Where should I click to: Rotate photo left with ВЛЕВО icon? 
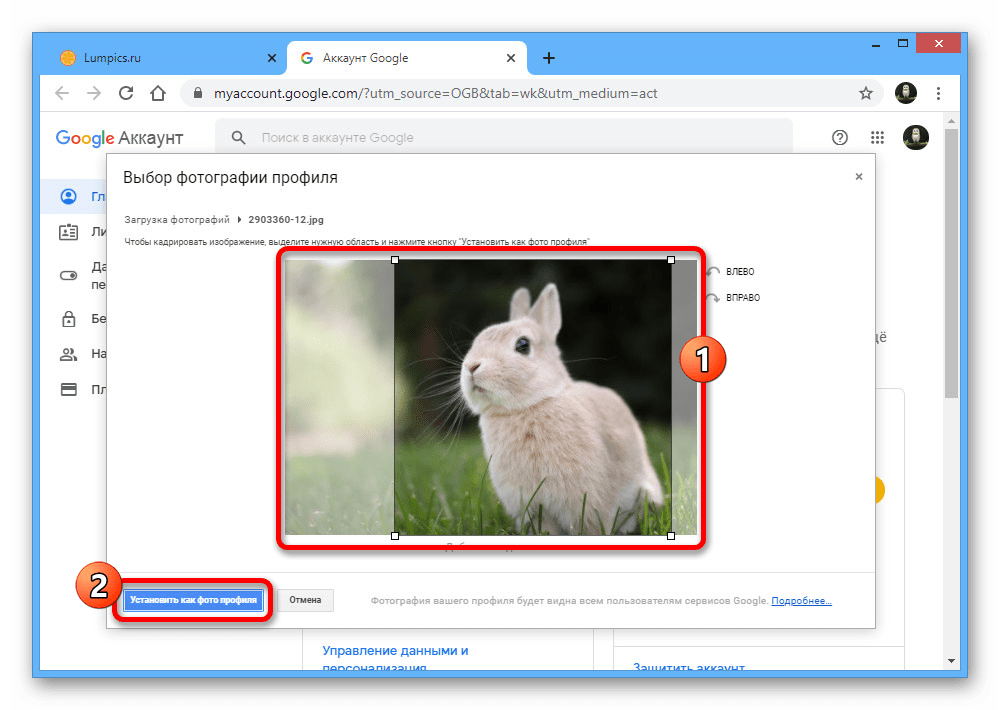[x=713, y=272]
